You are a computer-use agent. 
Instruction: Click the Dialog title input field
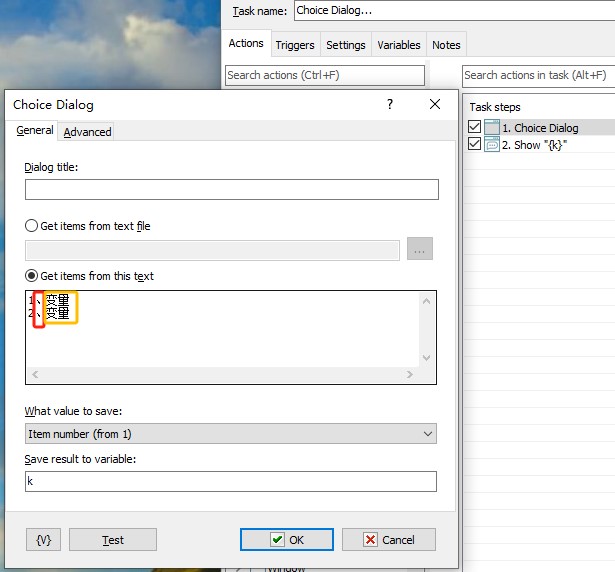click(231, 190)
